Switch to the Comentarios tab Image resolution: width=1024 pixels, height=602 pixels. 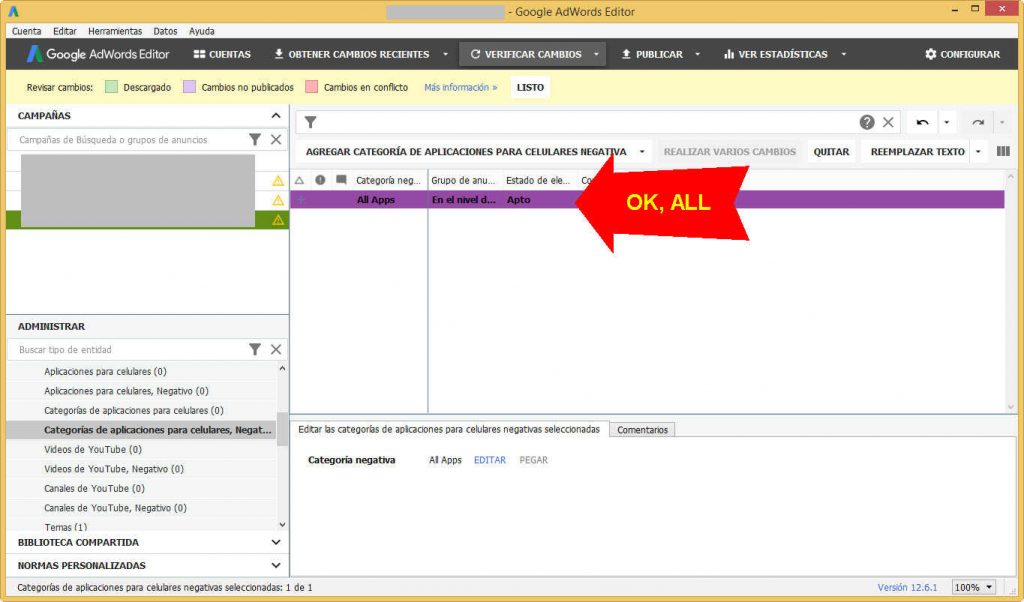tap(642, 430)
